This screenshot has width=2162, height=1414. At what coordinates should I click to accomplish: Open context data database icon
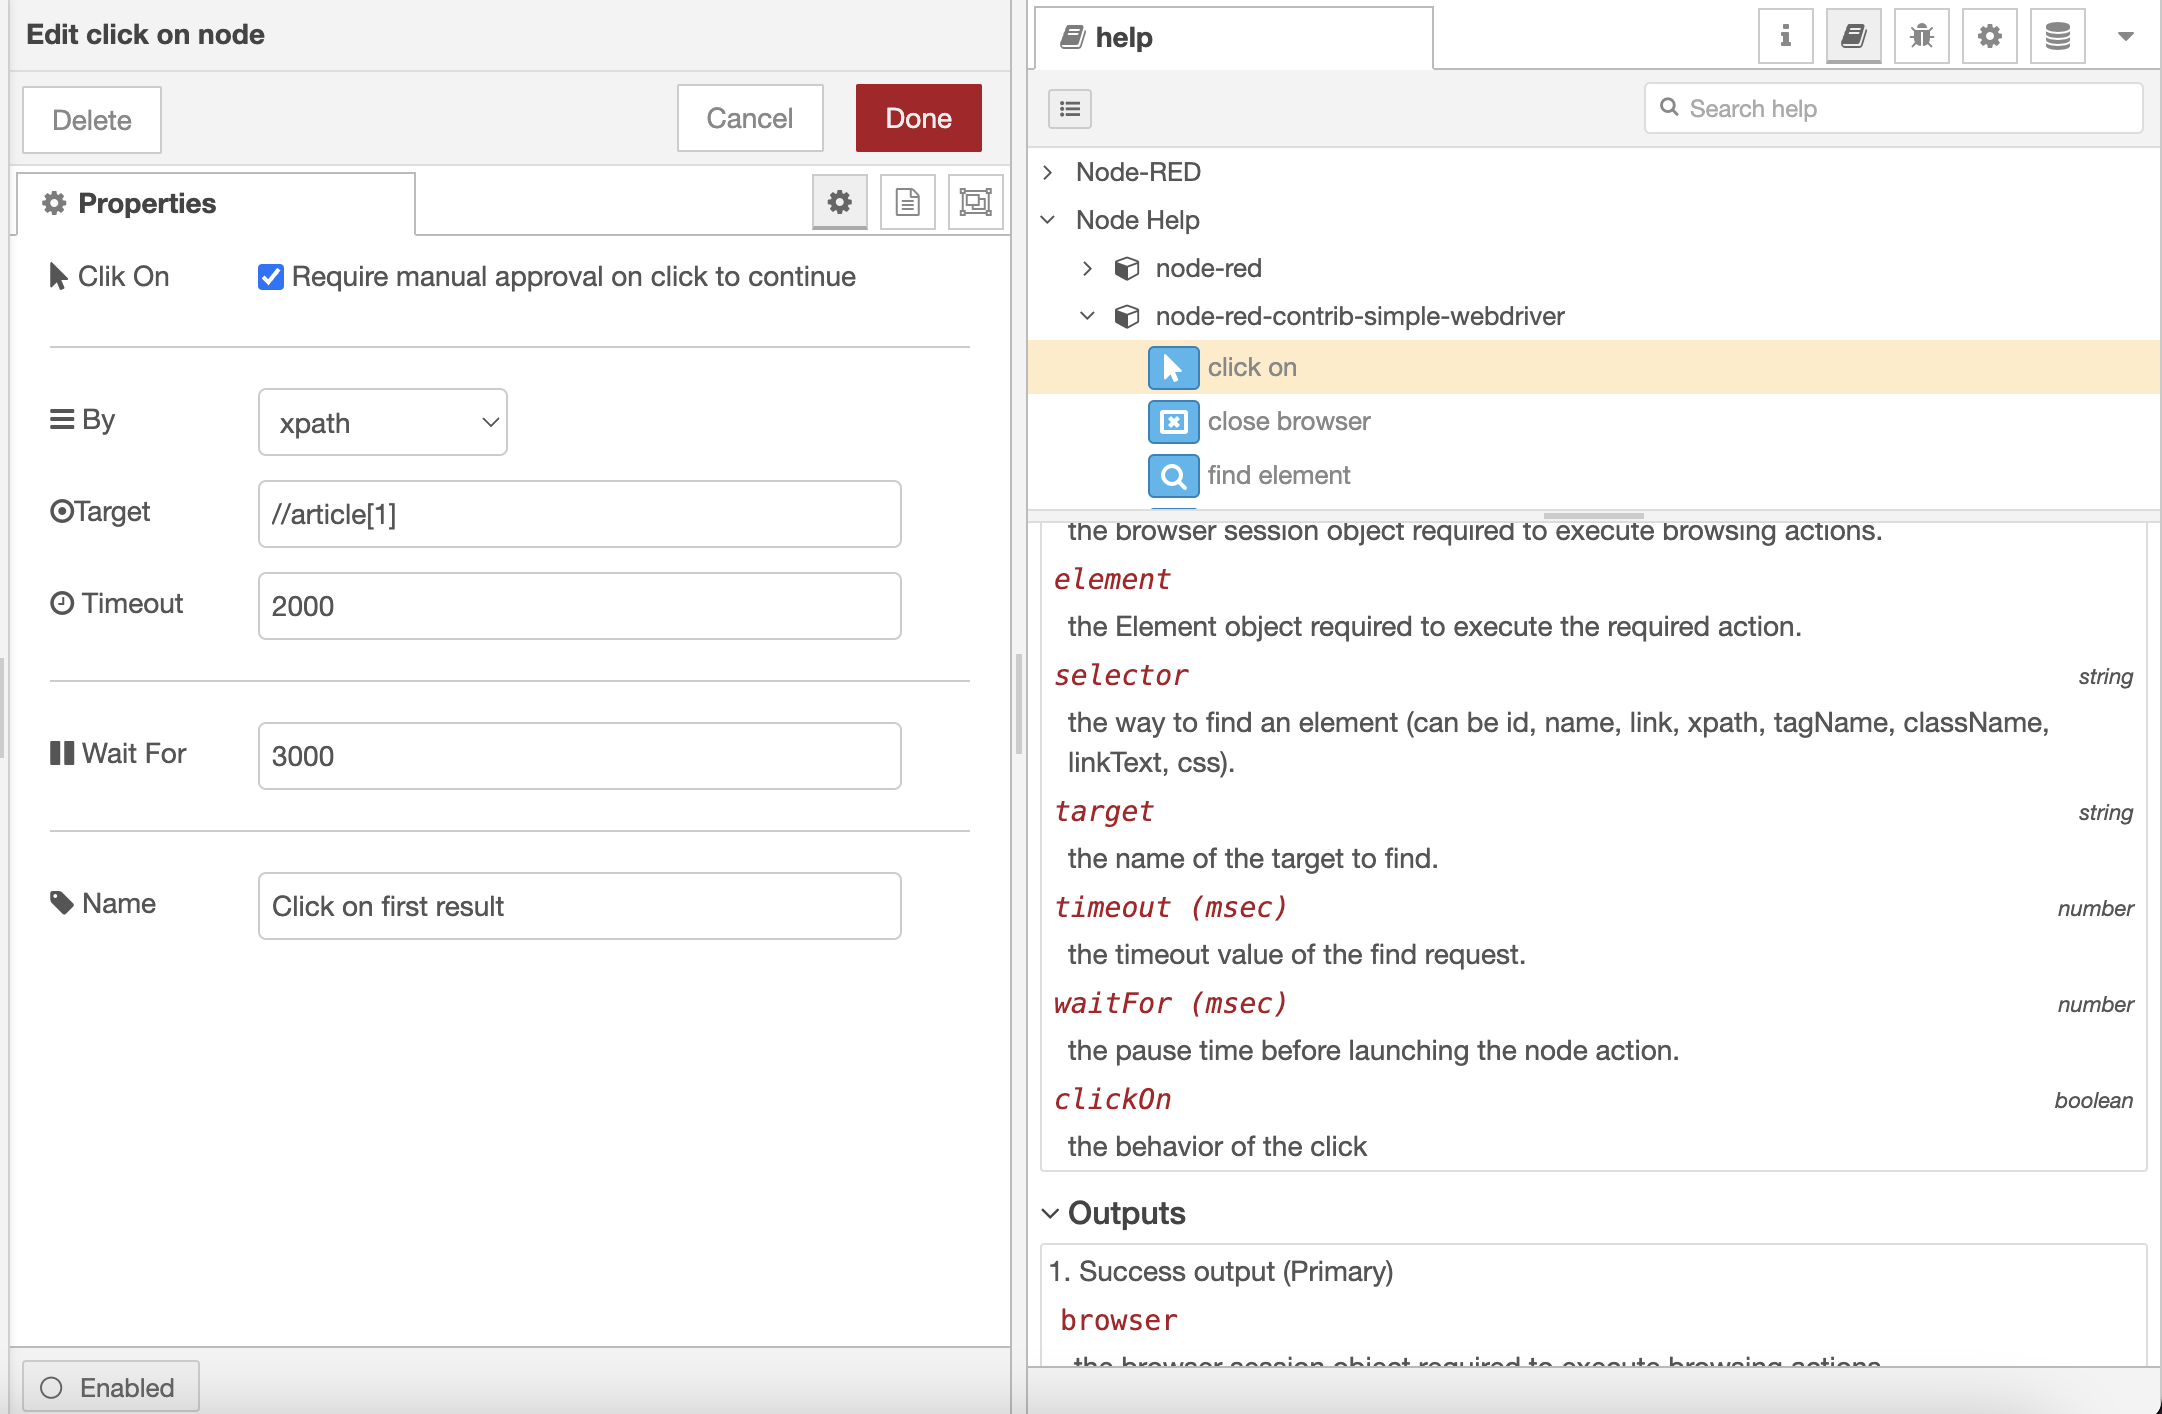[x=2057, y=37]
